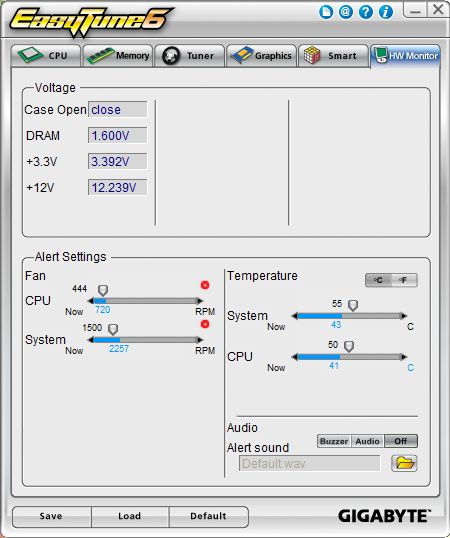Click the Default button

click(x=209, y=516)
